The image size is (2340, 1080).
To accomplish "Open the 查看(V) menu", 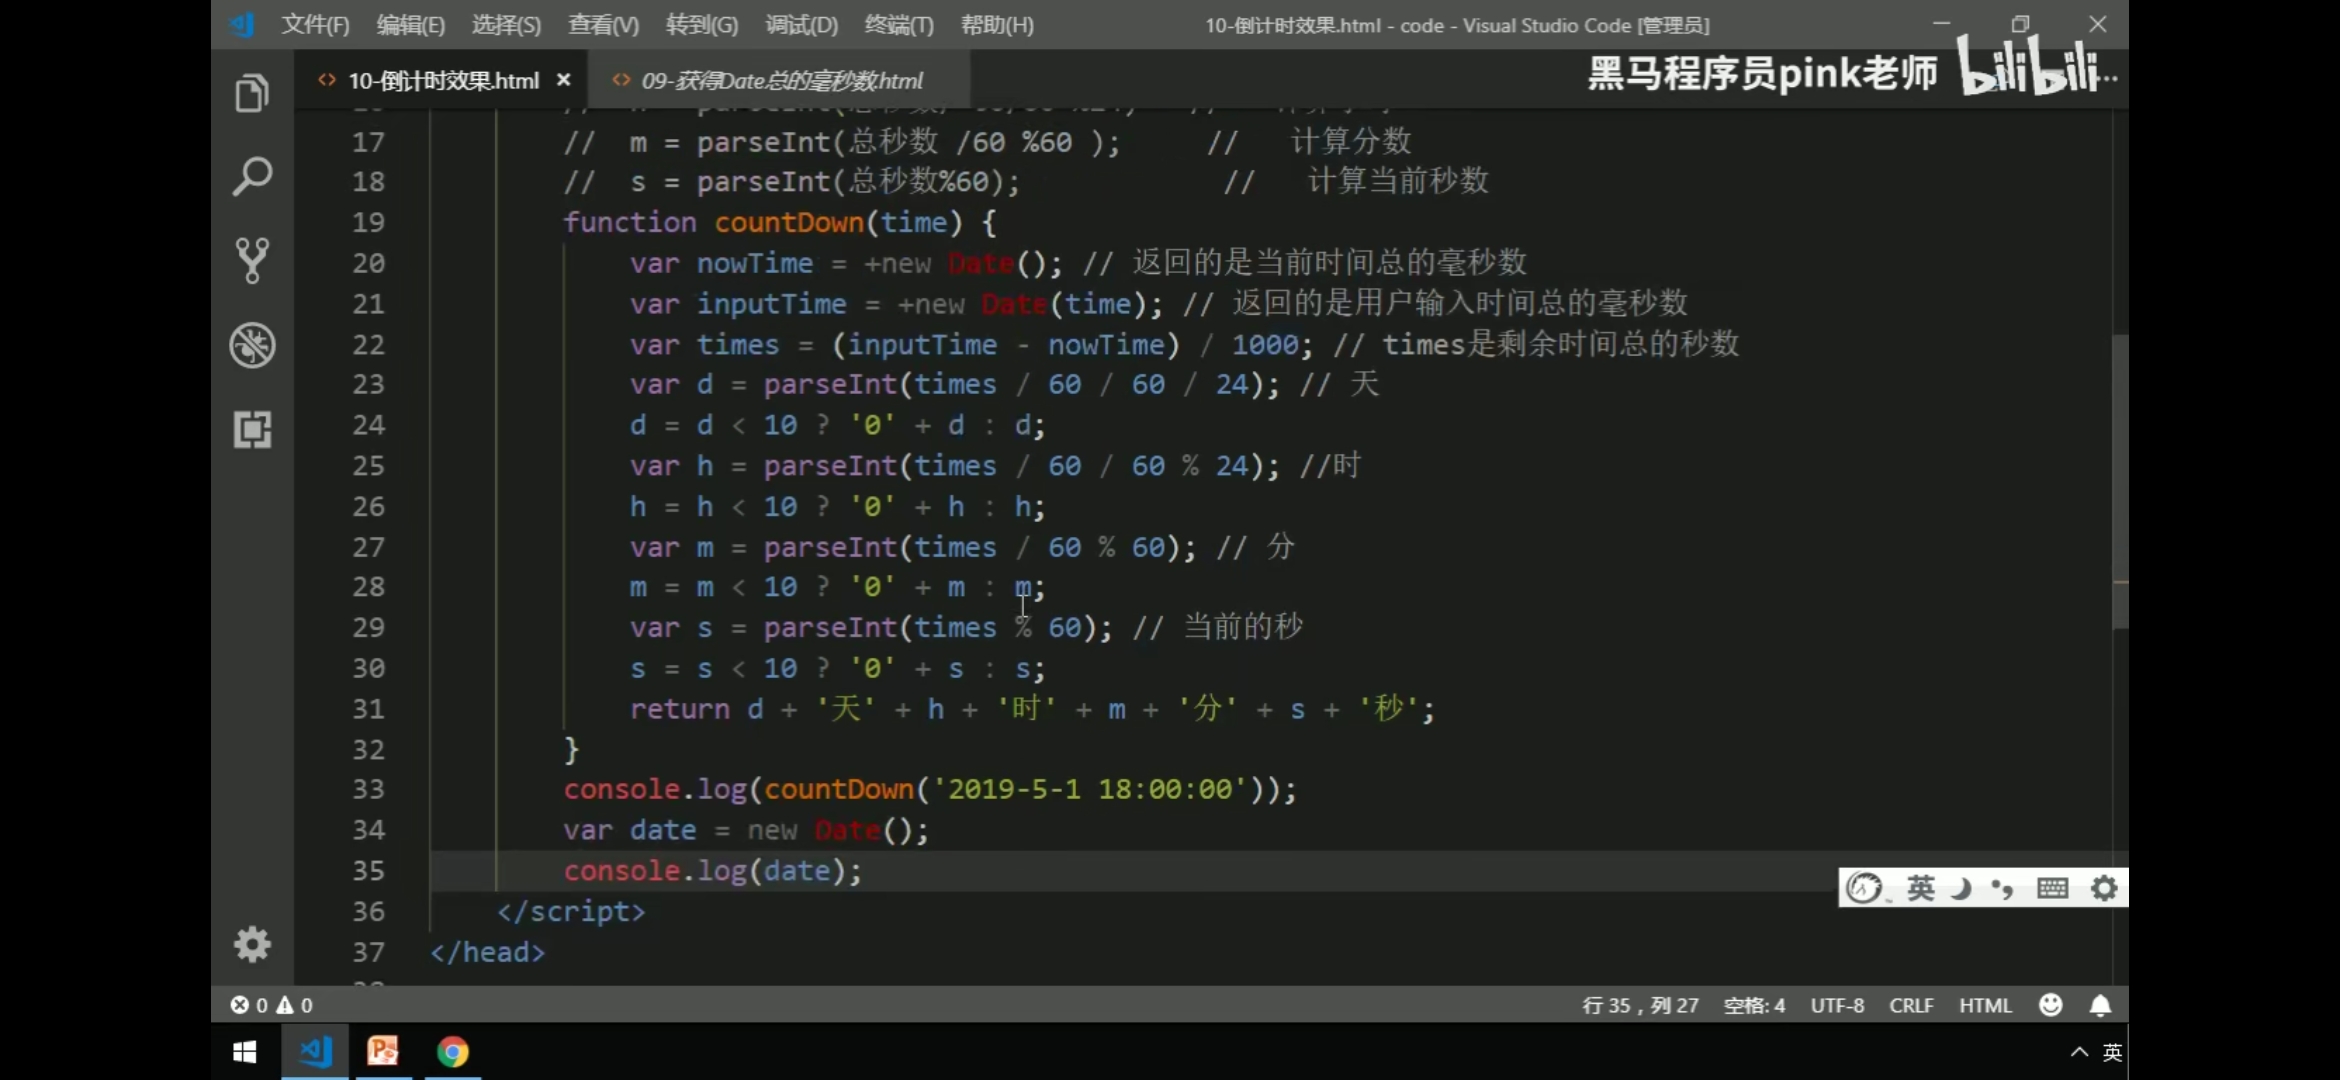I will [603, 25].
